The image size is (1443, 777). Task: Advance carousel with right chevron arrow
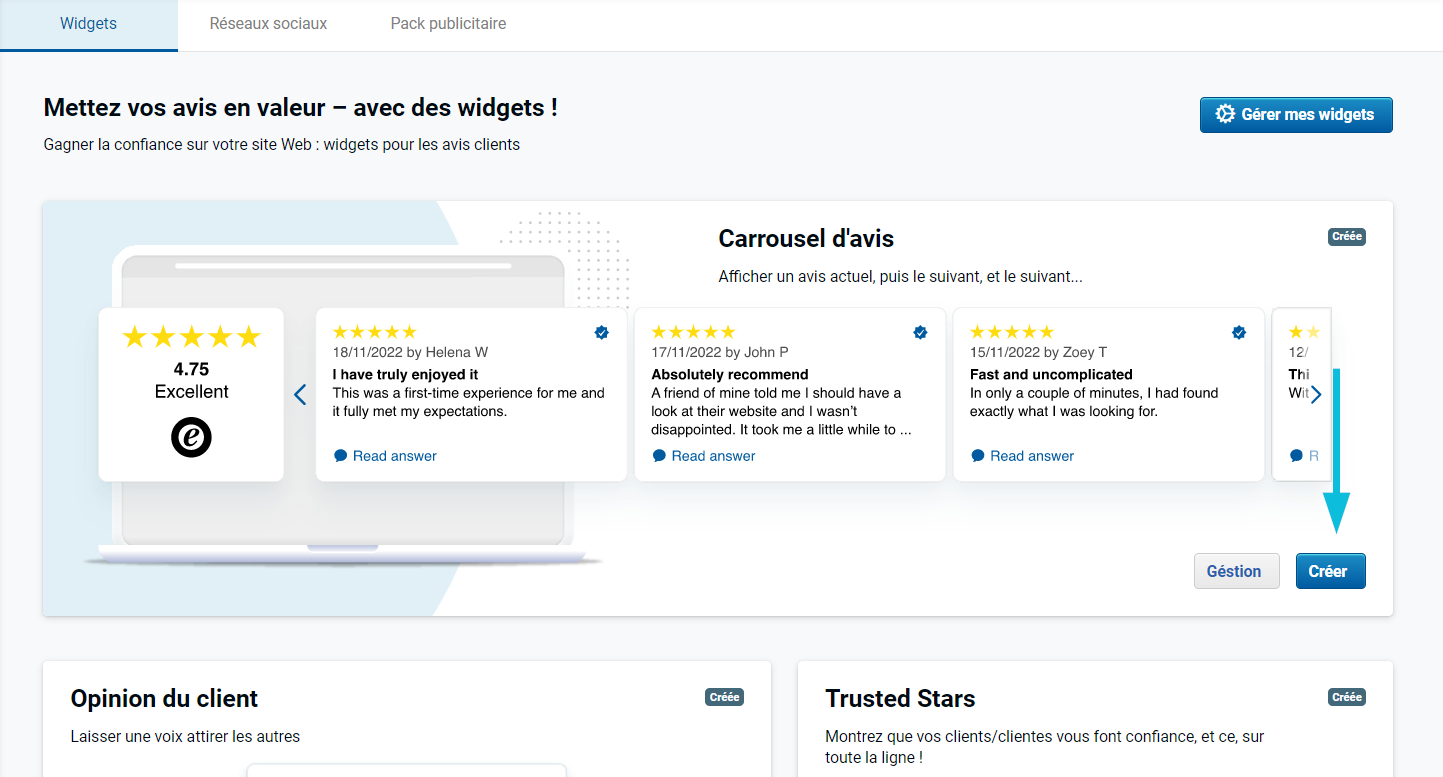pyautogui.click(x=1316, y=395)
